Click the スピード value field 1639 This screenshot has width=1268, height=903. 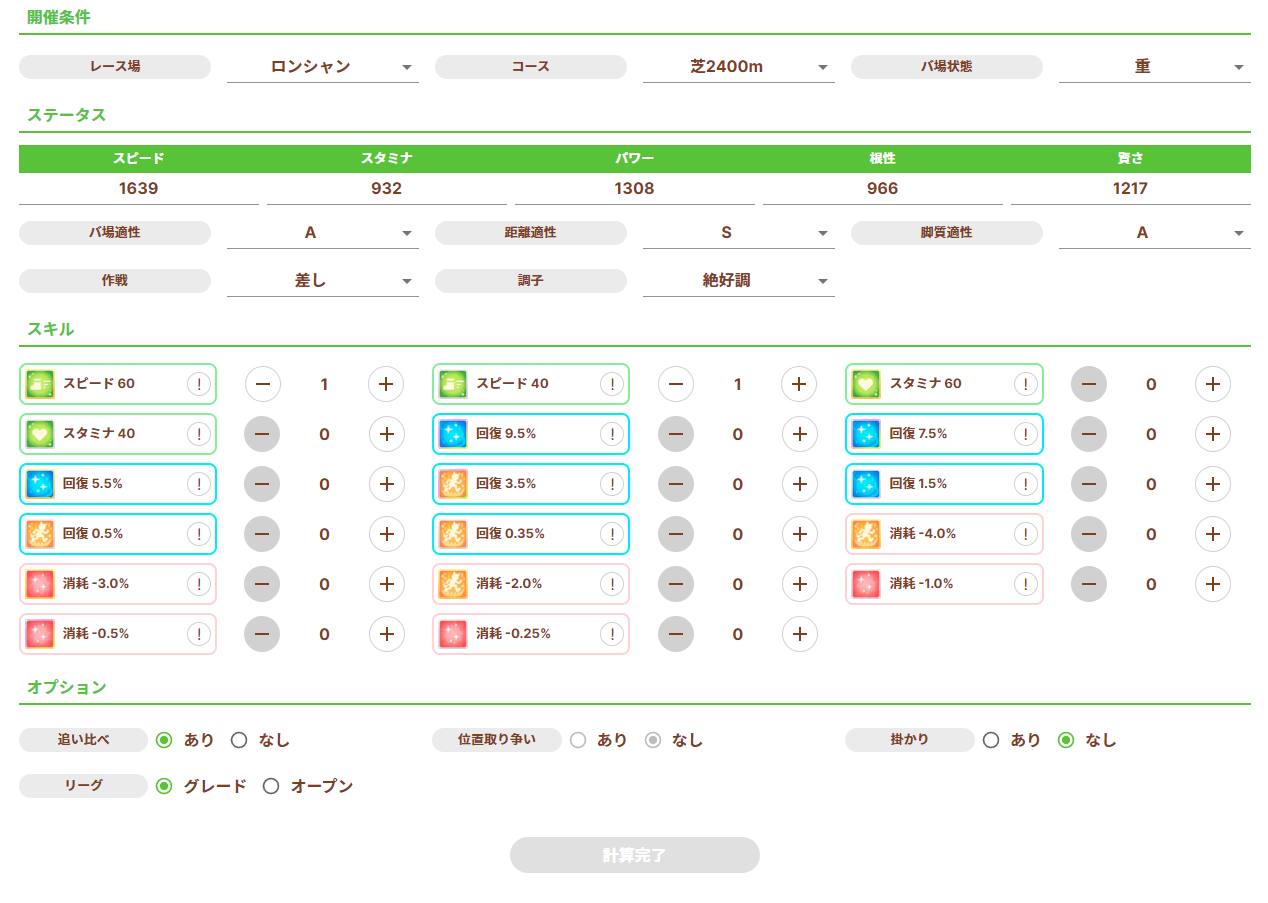pos(139,189)
